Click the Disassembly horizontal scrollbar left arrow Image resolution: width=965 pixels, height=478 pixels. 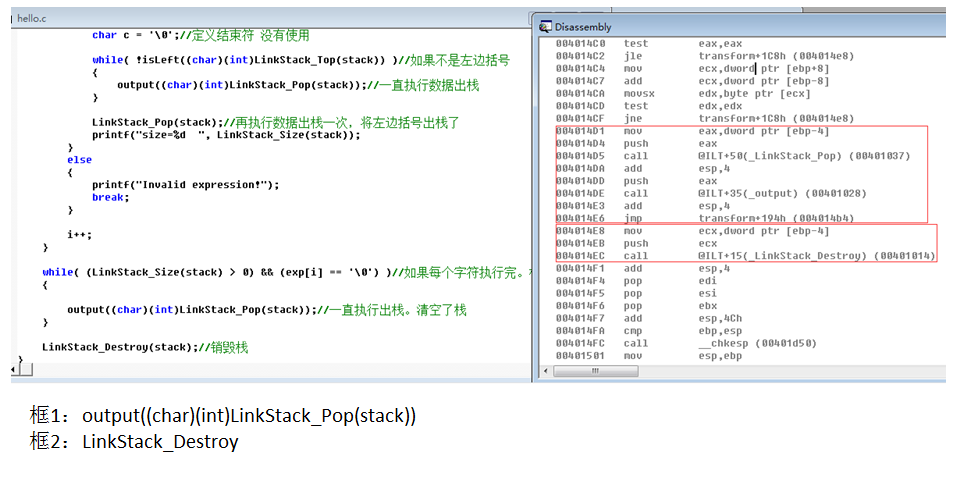[x=545, y=371]
